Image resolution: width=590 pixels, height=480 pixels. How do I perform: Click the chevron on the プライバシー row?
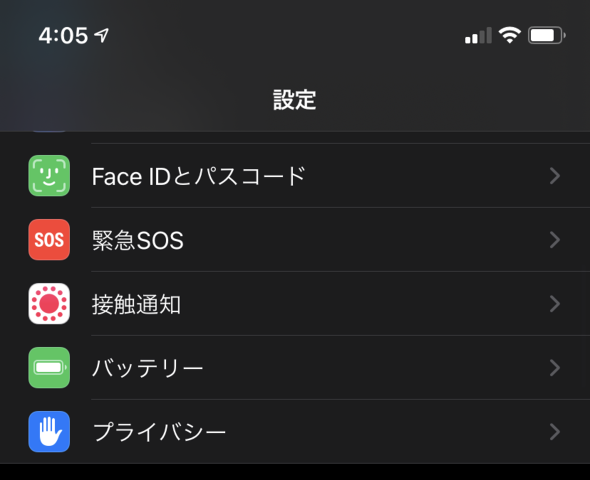tap(555, 431)
